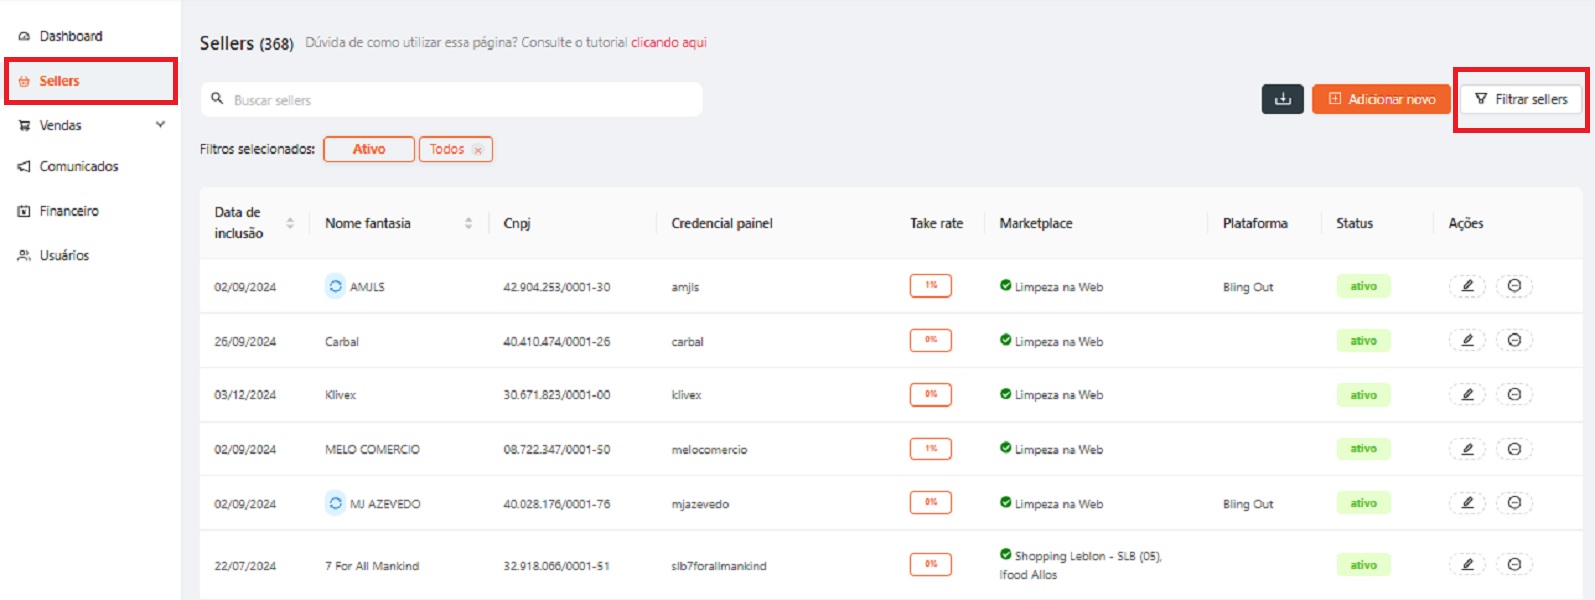Toggle the Ativo filter chip
This screenshot has height=600, width=1595.
(x=368, y=149)
